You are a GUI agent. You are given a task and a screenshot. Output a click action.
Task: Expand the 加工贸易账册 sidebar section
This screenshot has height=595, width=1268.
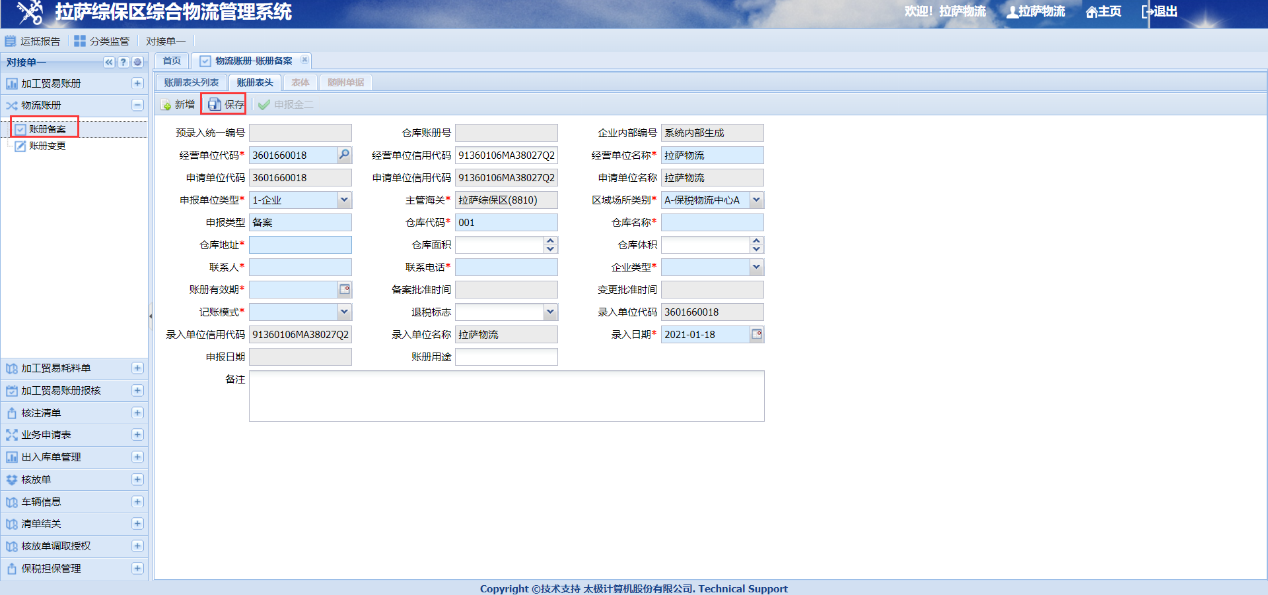(137, 83)
